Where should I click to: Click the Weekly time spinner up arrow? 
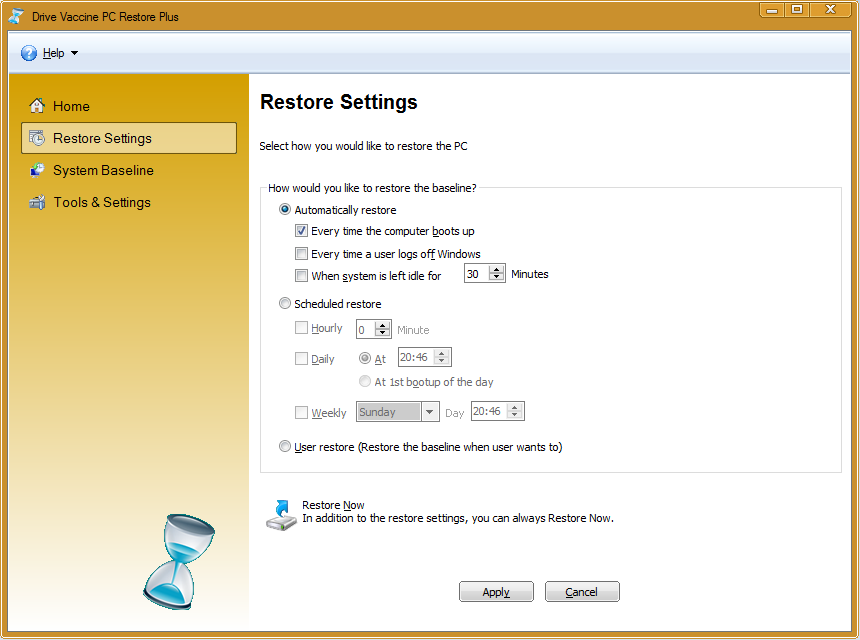tap(514, 407)
